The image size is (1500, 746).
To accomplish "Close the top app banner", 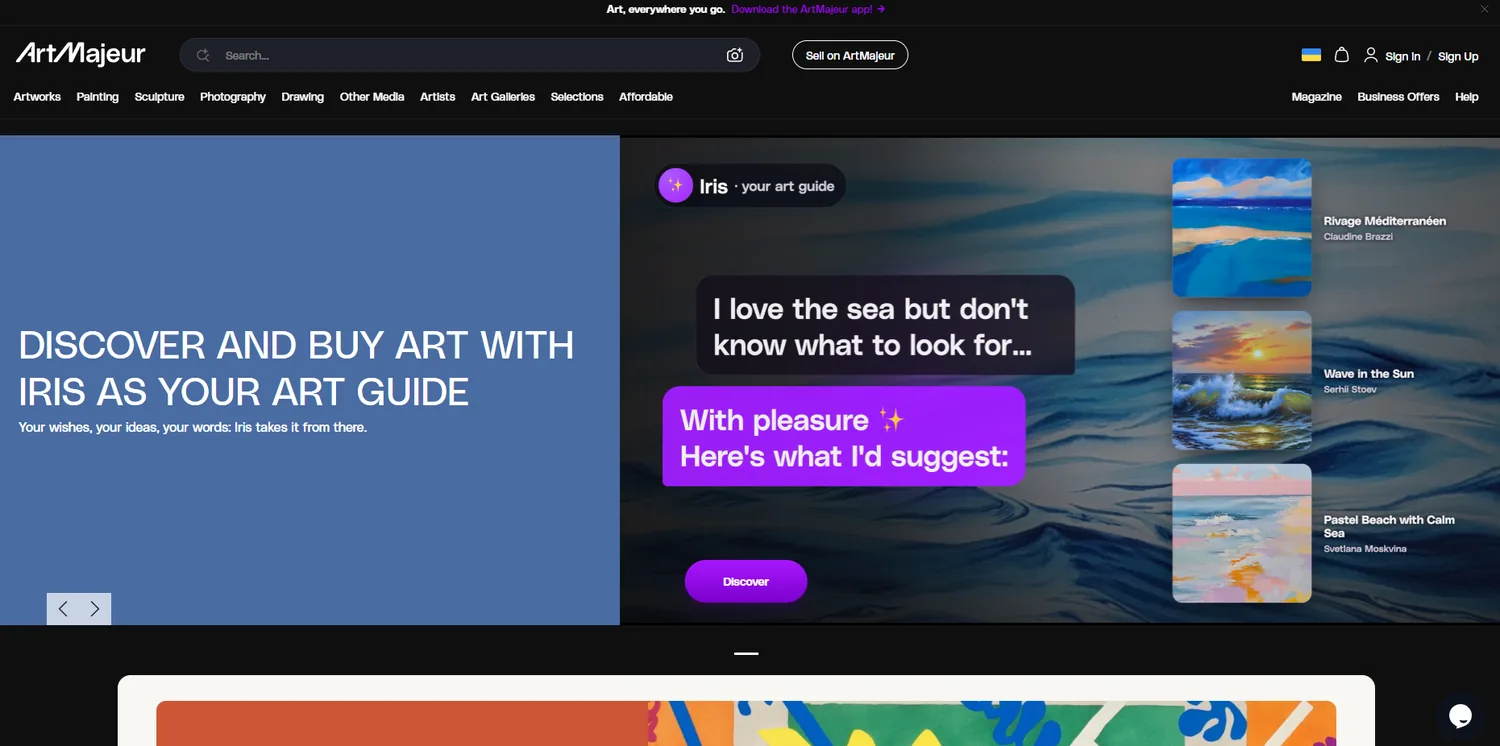I will coord(1484,9).
